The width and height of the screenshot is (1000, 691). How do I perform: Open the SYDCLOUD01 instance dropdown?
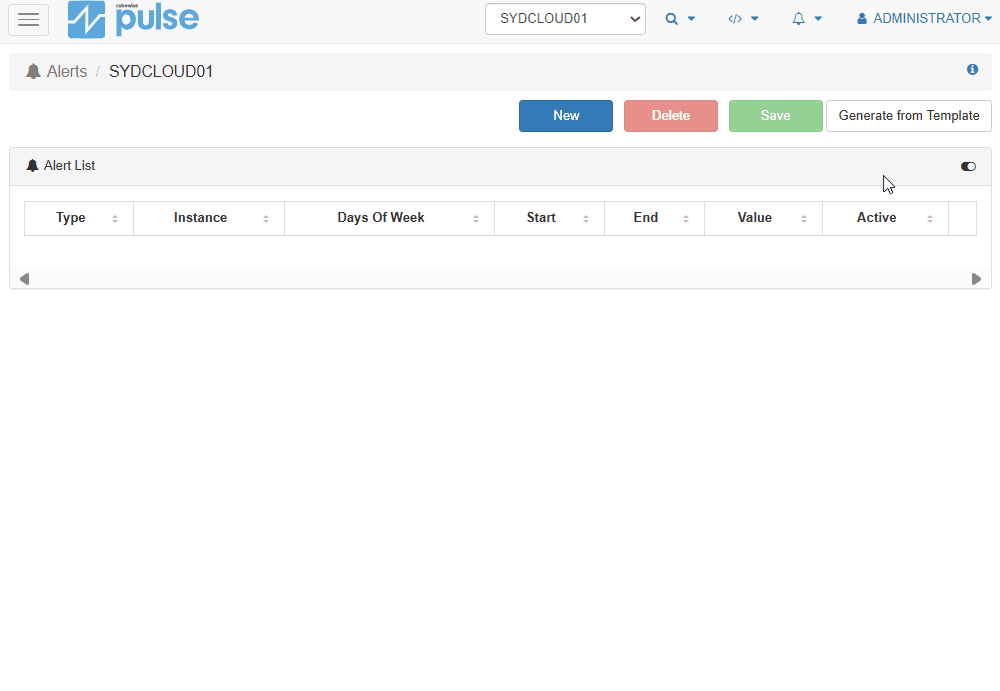pos(565,19)
